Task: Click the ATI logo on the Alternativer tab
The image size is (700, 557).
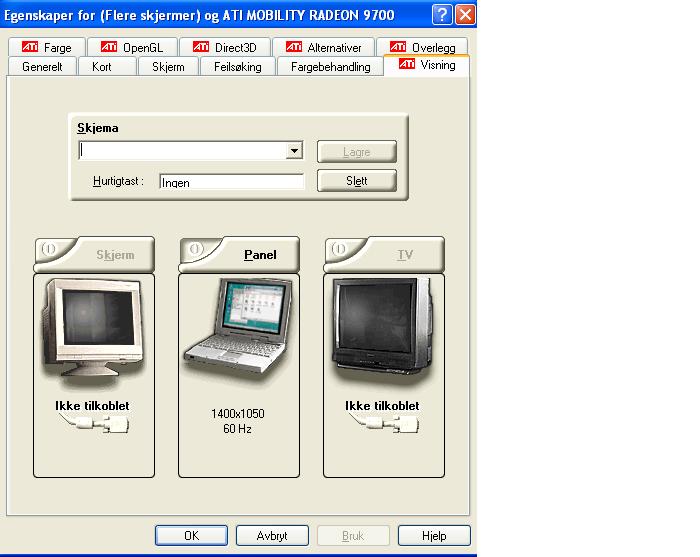Action: coord(294,46)
